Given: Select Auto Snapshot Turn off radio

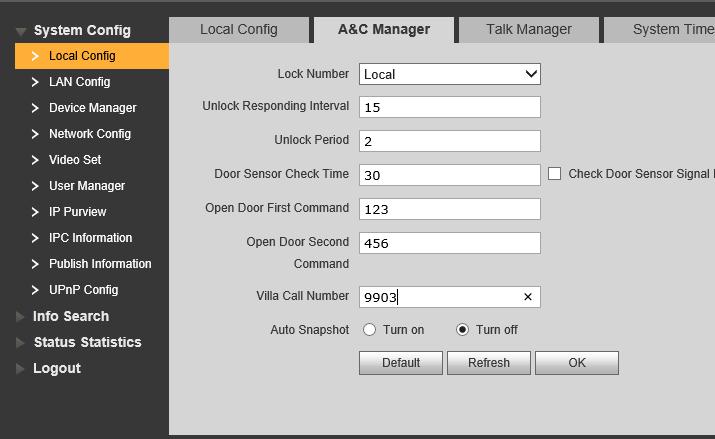Looking at the screenshot, I should click(x=462, y=330).
